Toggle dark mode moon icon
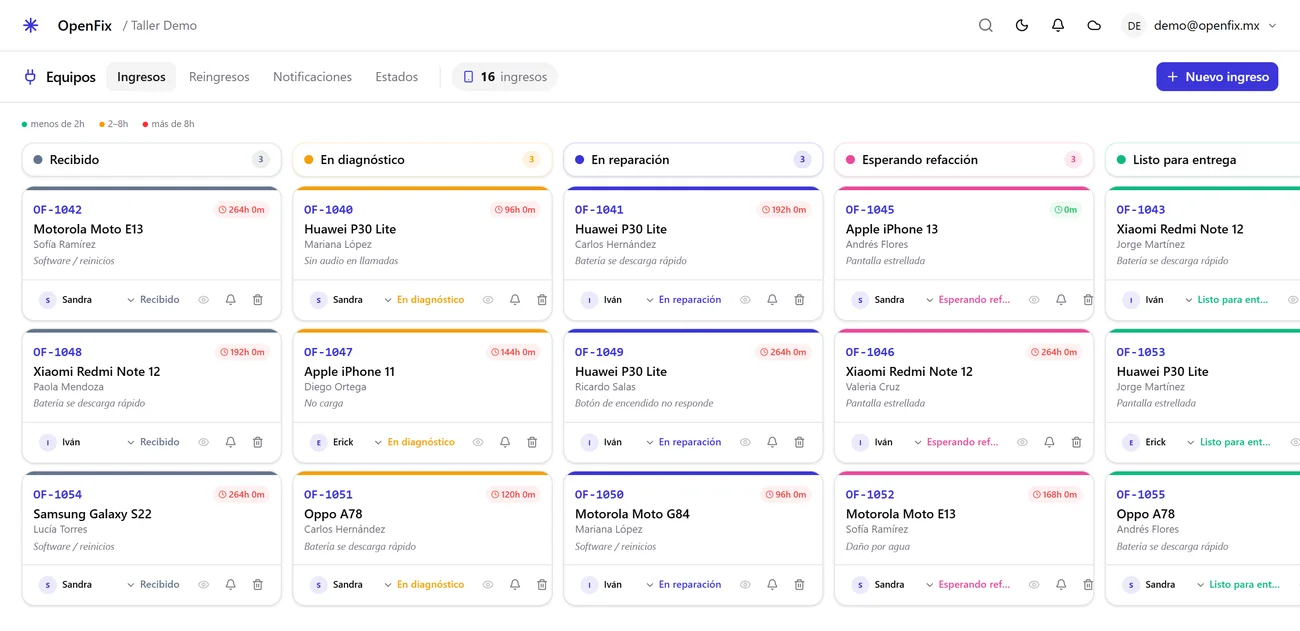The height and width of the screenshot is (631, 1300). point(1022,25)
